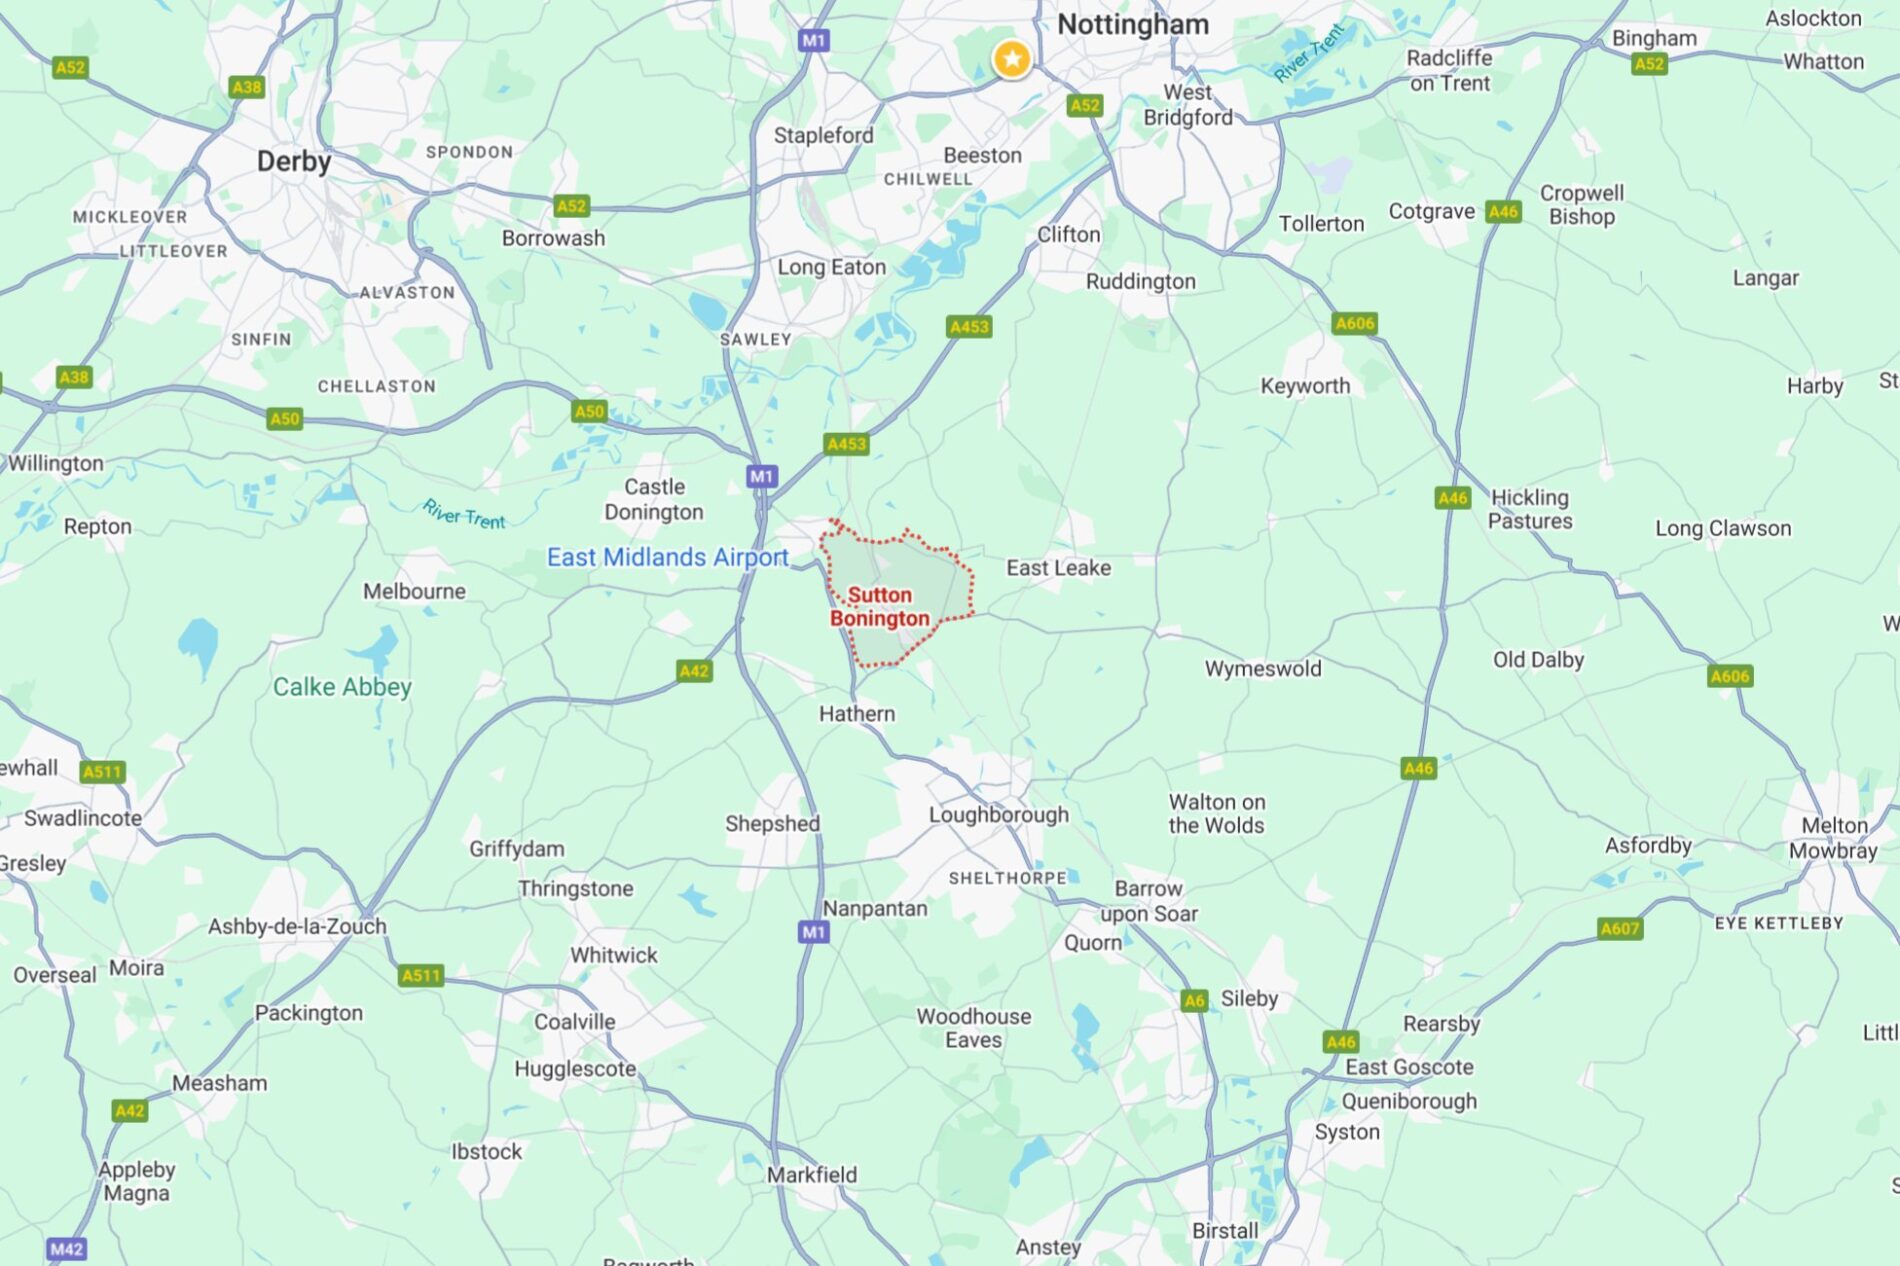
Task: Select the A50 badge near Chellaston
Action: tap(285, 419)
